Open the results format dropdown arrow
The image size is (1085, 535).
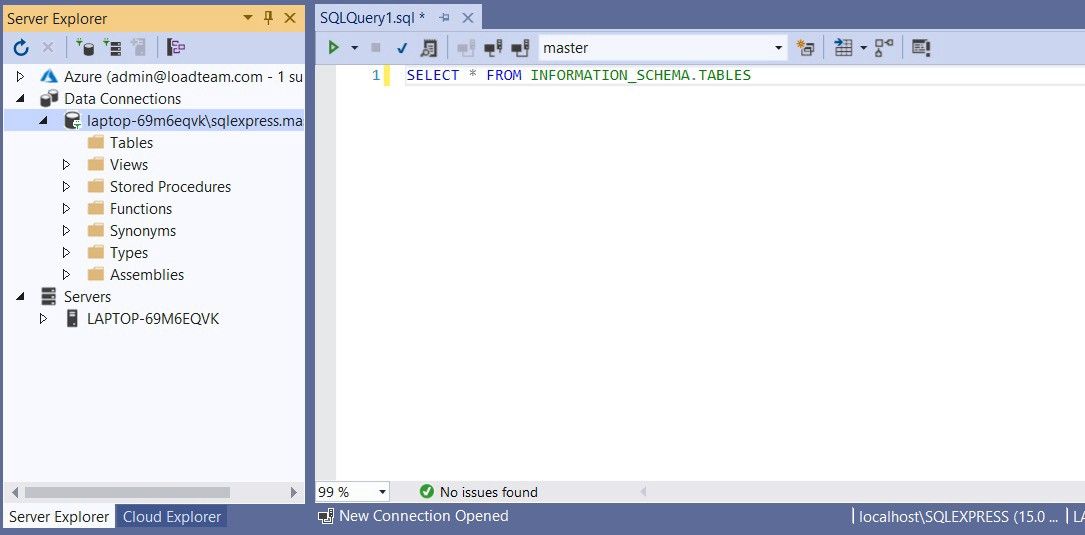(x=863, y=48)
